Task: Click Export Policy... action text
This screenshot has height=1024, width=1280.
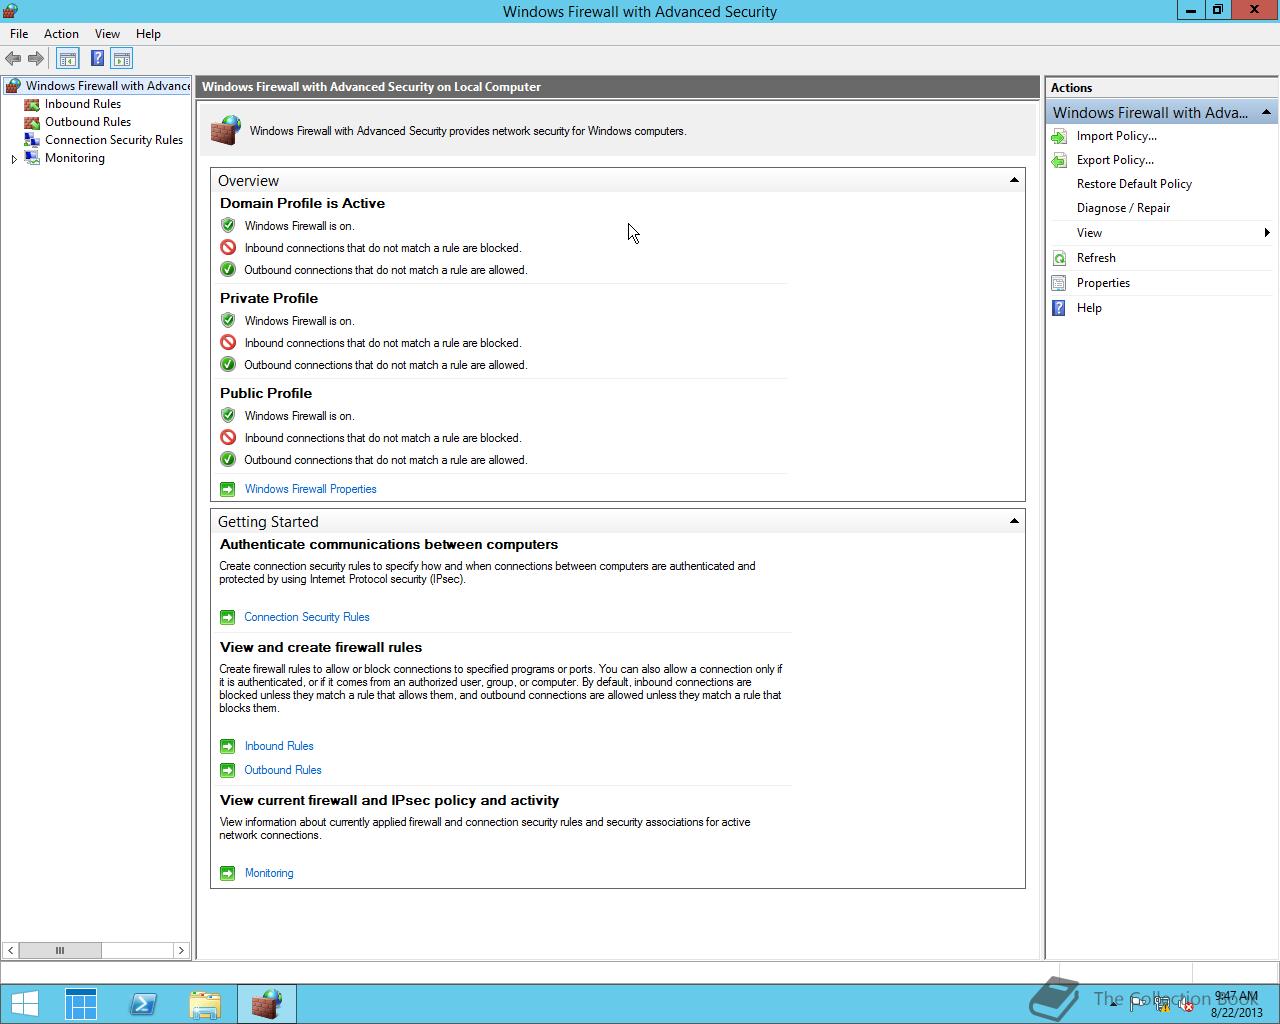Action: [1115, 160]
